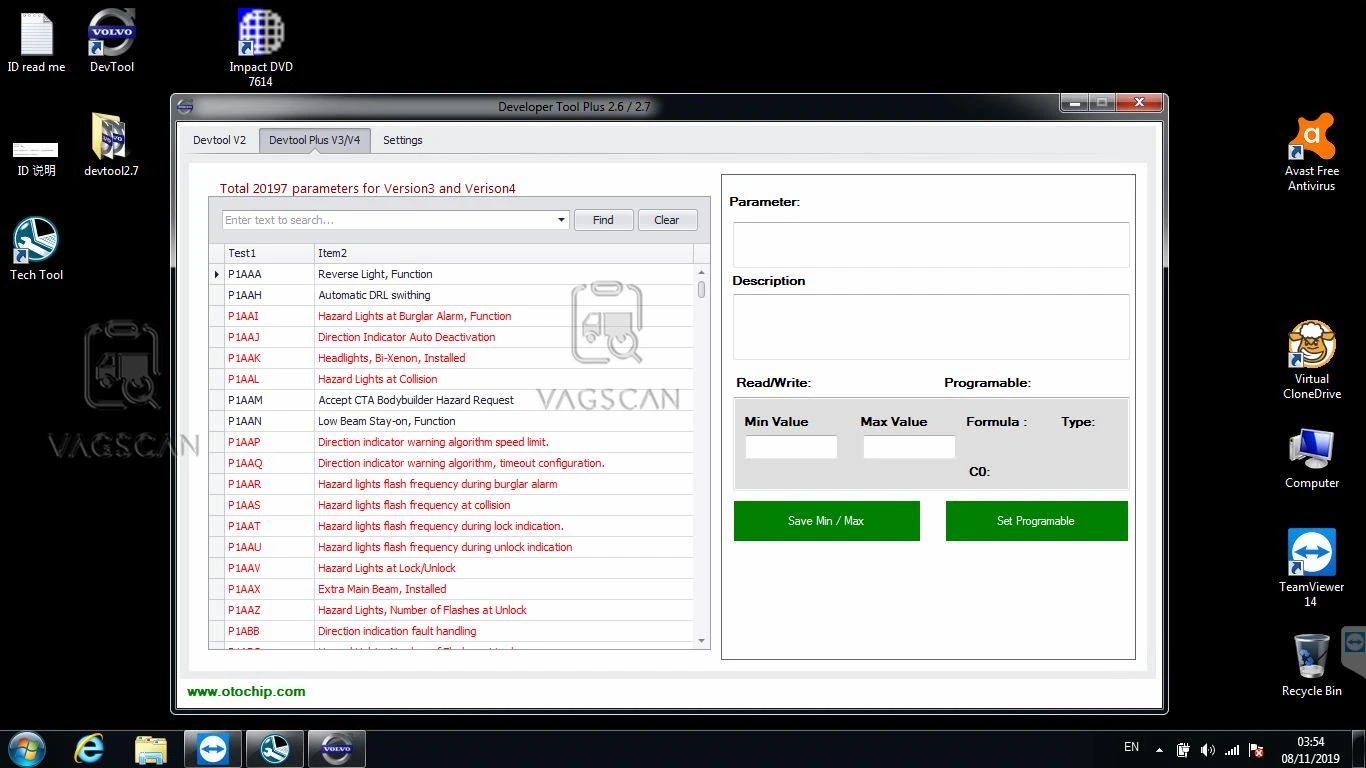This screenshot has width=1366, height=768.
Task: Click the Volvo Developer Tool taskbar button
Action: 337,749
